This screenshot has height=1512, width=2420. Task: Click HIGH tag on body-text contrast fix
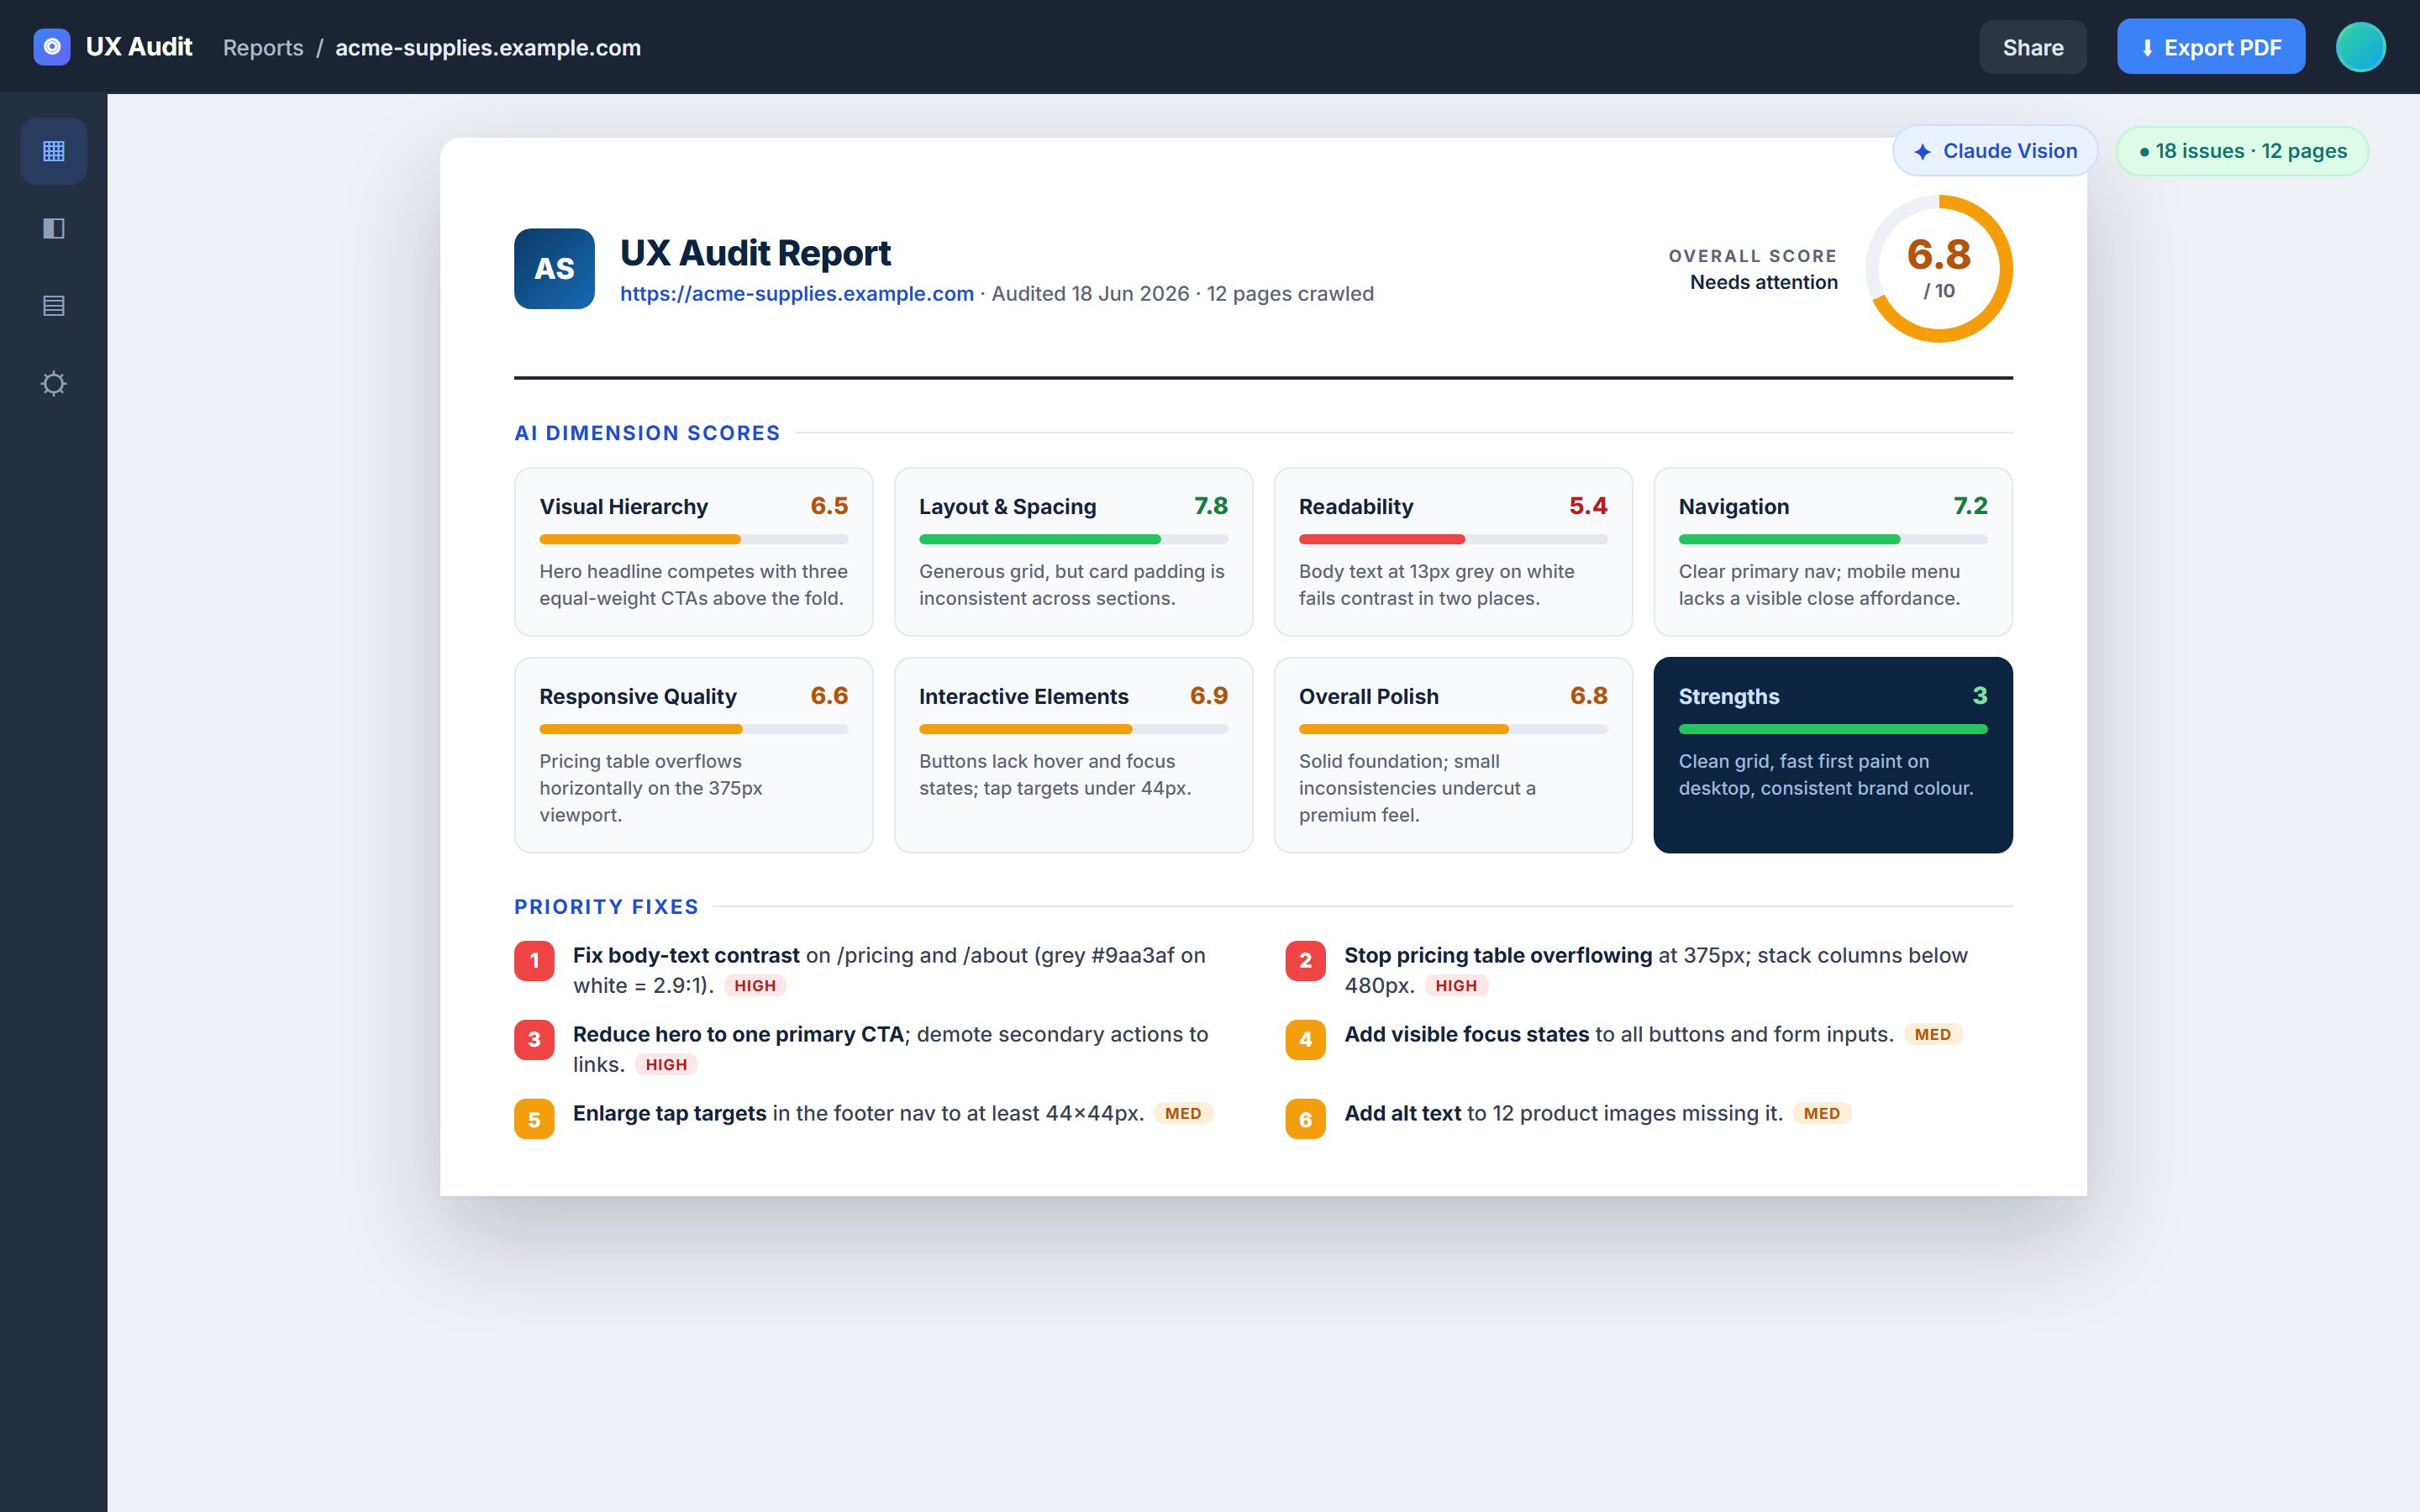755,986
